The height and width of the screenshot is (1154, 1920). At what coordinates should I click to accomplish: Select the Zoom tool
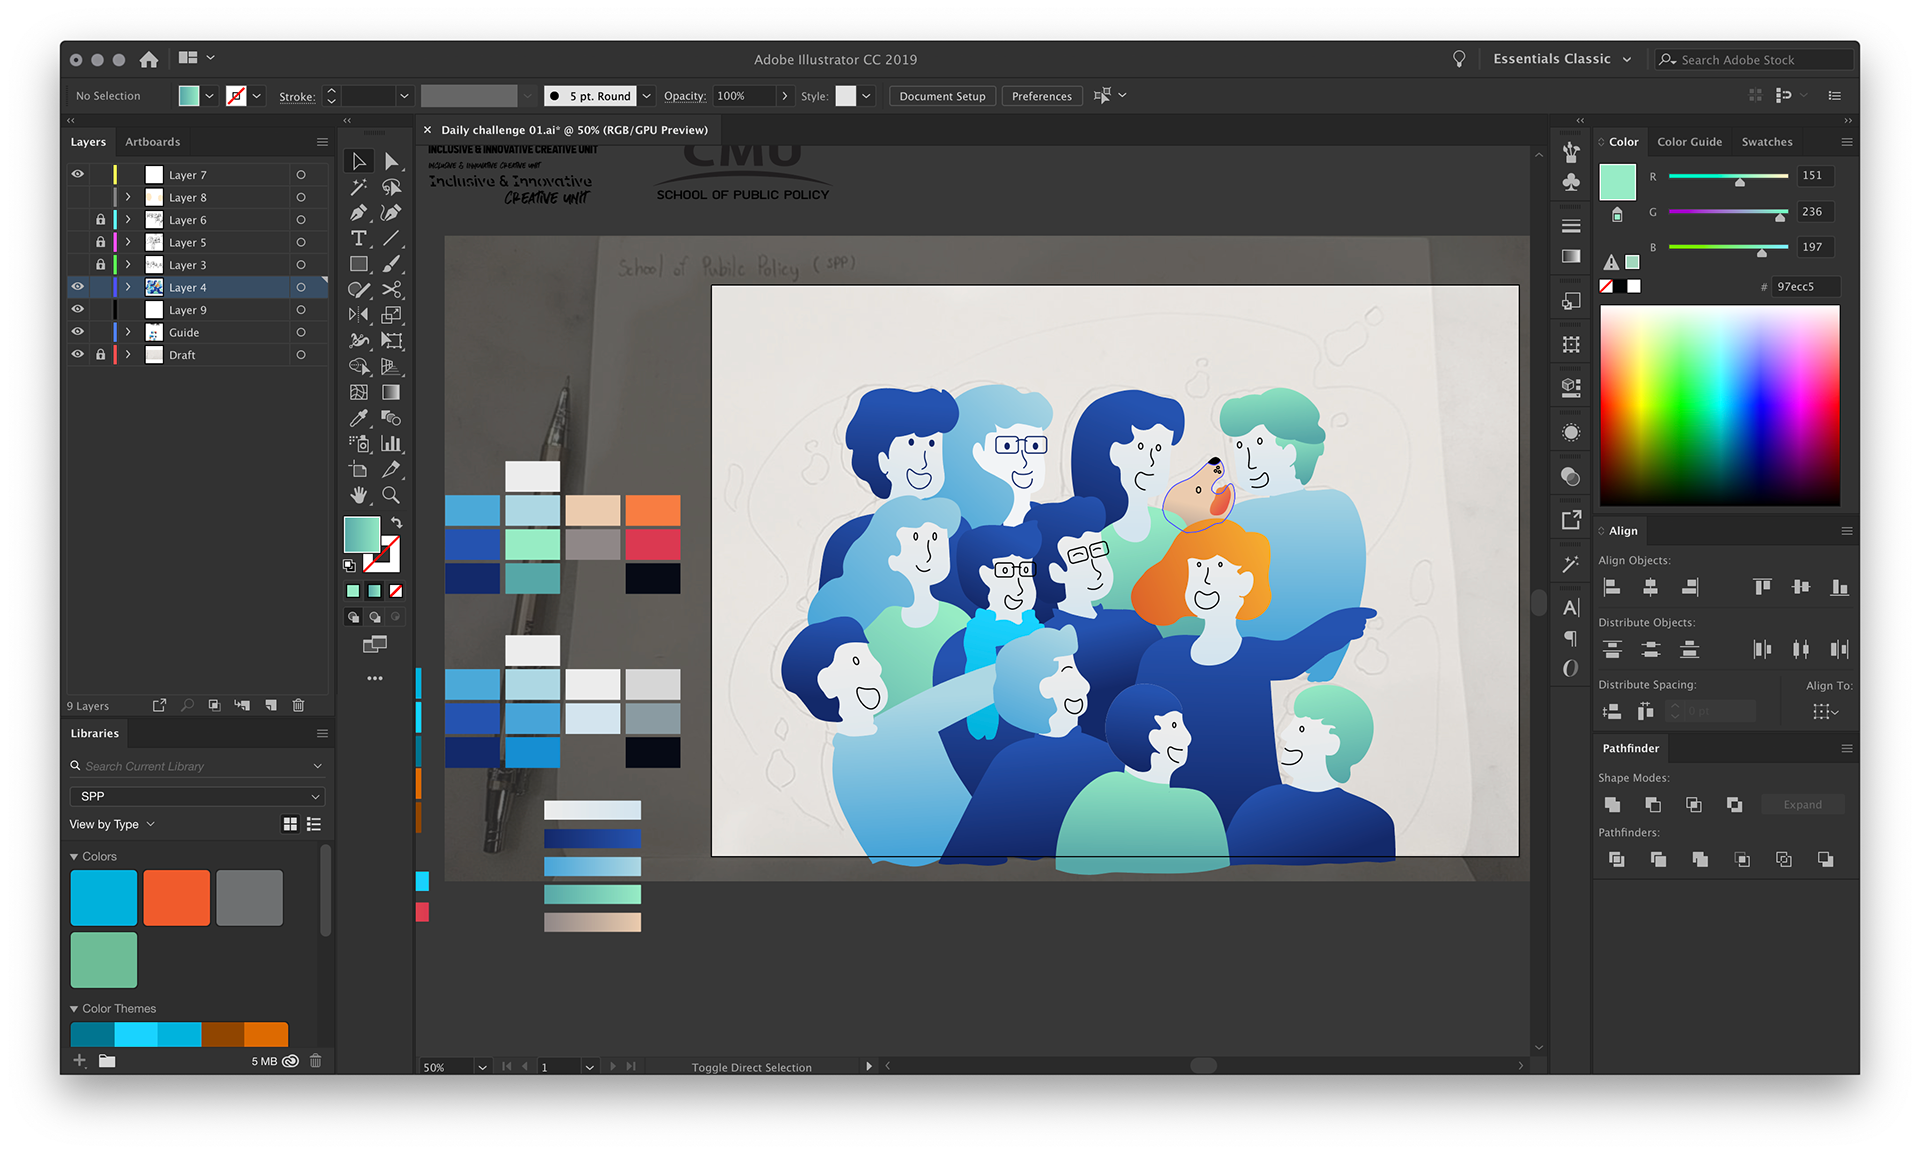[391, 495]
